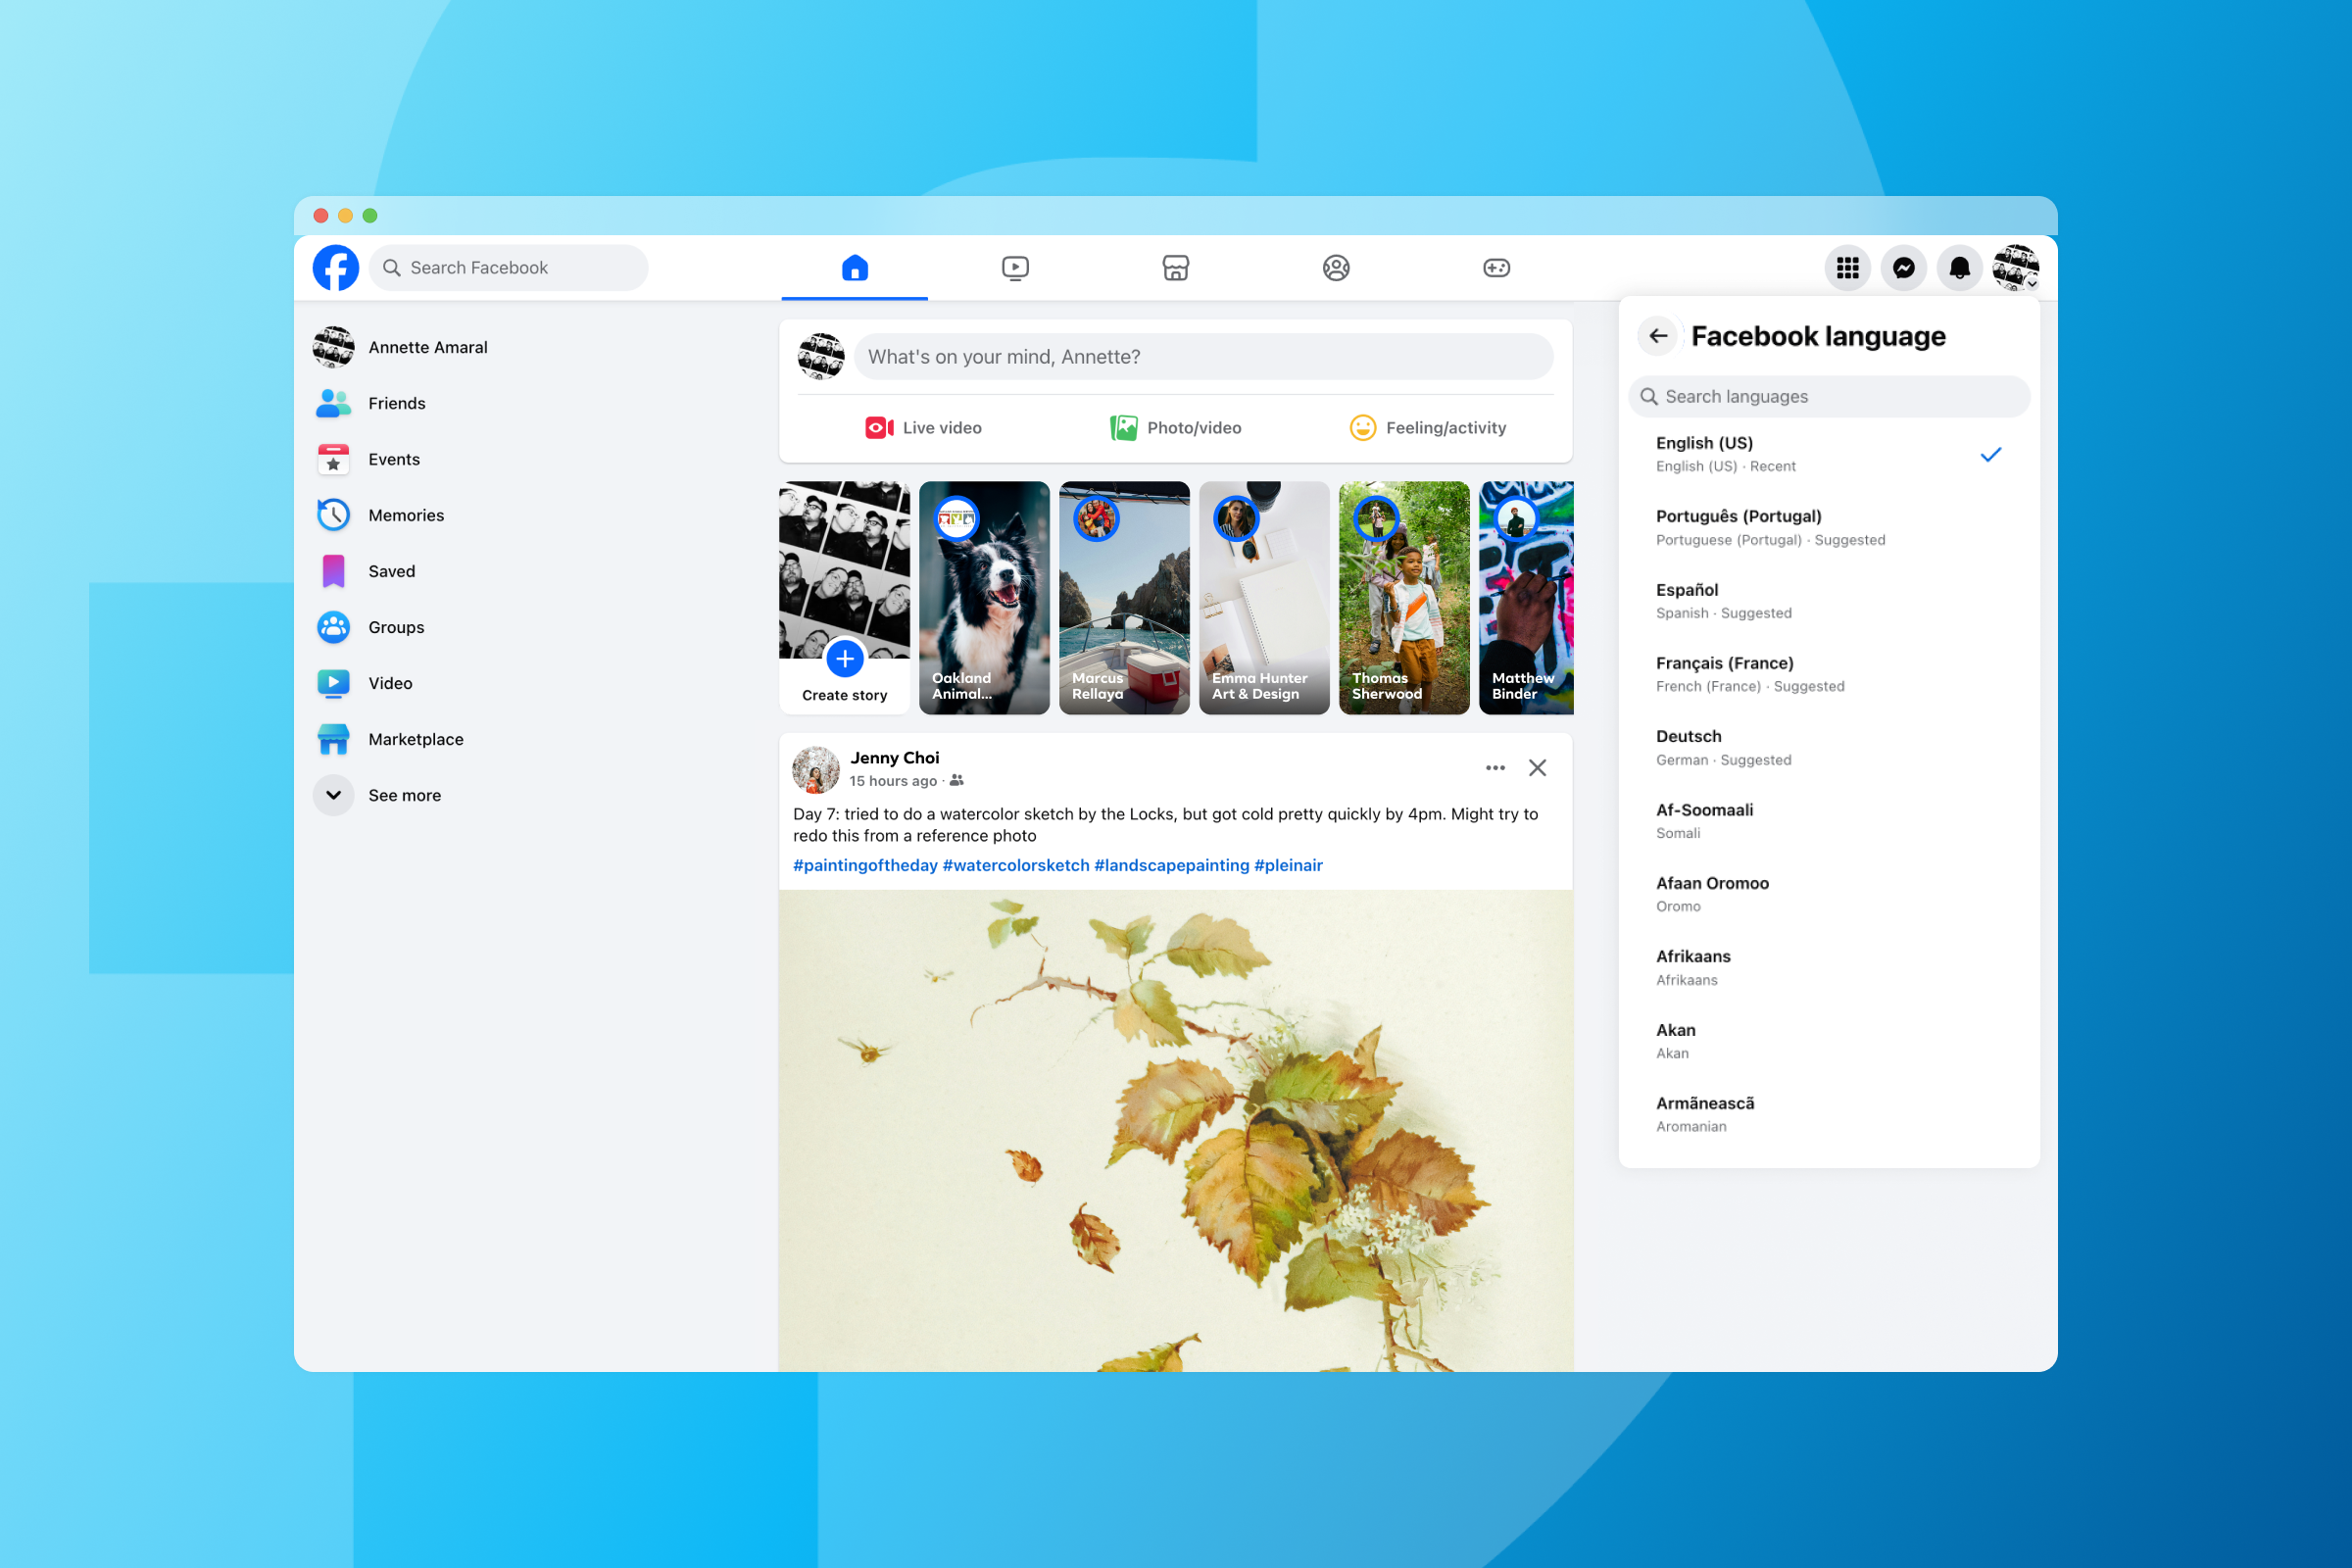Select Português (Portugal) language

point(1829,527)
